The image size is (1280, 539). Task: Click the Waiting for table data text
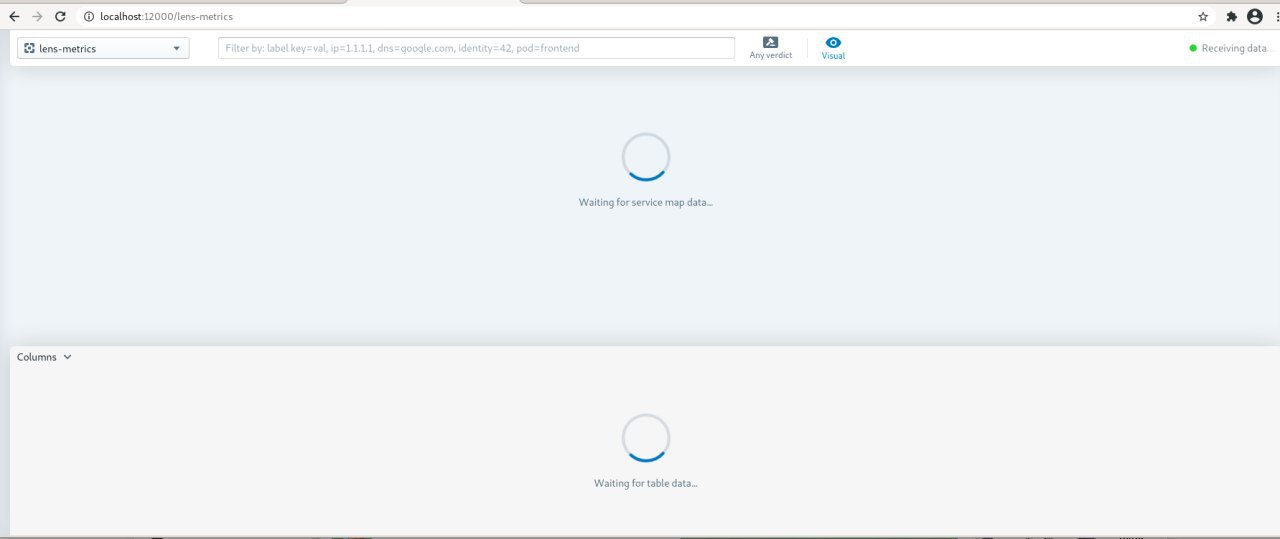[x=646, y=483]
